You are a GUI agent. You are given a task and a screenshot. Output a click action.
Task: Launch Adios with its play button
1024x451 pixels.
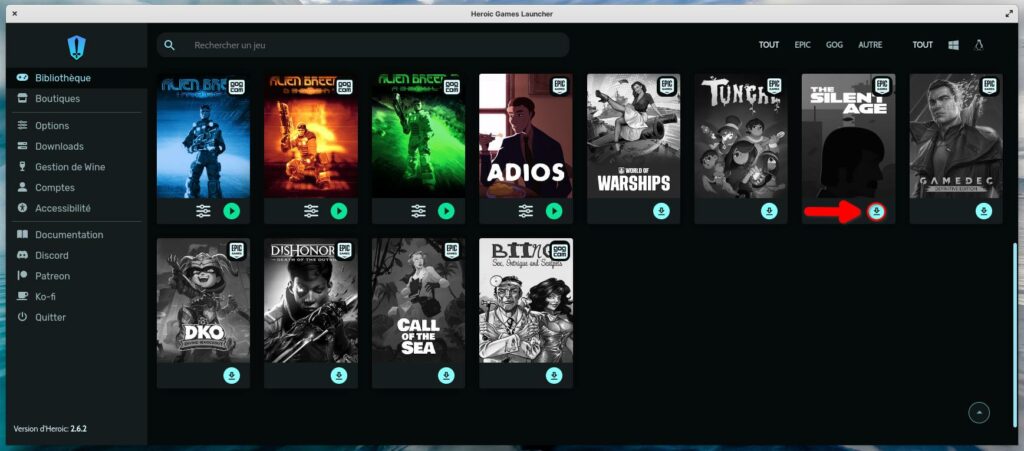(554, 211)
